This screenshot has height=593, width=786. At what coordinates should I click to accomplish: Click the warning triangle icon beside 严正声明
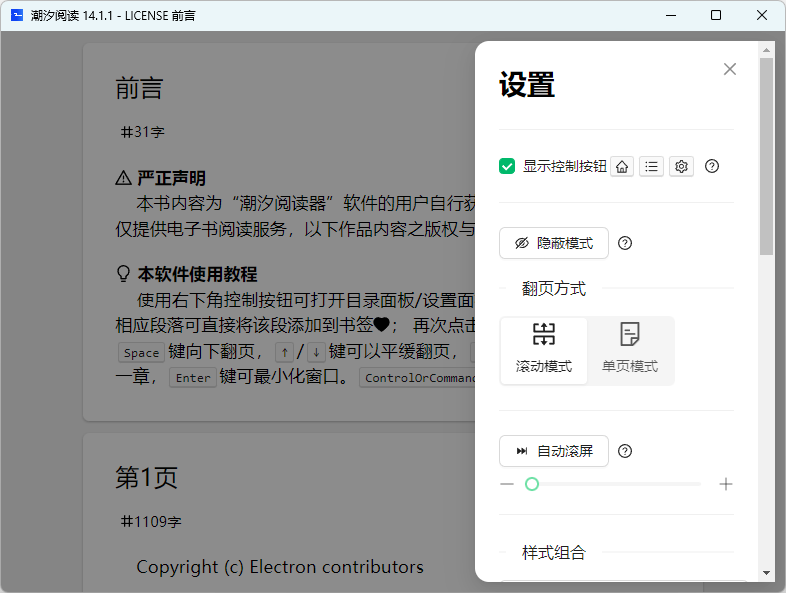tap(123, 178)
